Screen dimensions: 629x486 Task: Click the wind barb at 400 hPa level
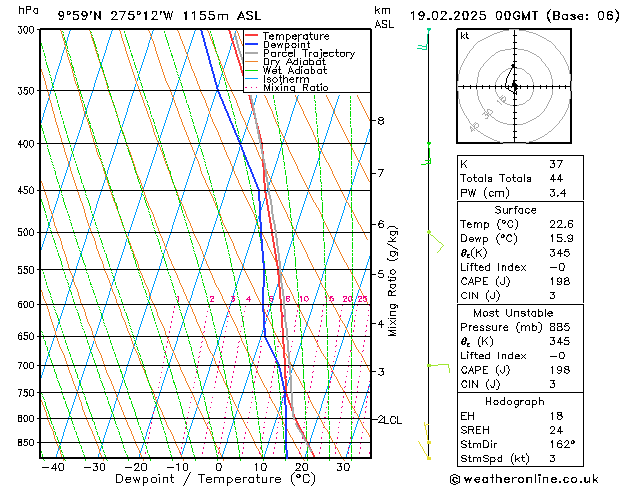tap(426, 154)
